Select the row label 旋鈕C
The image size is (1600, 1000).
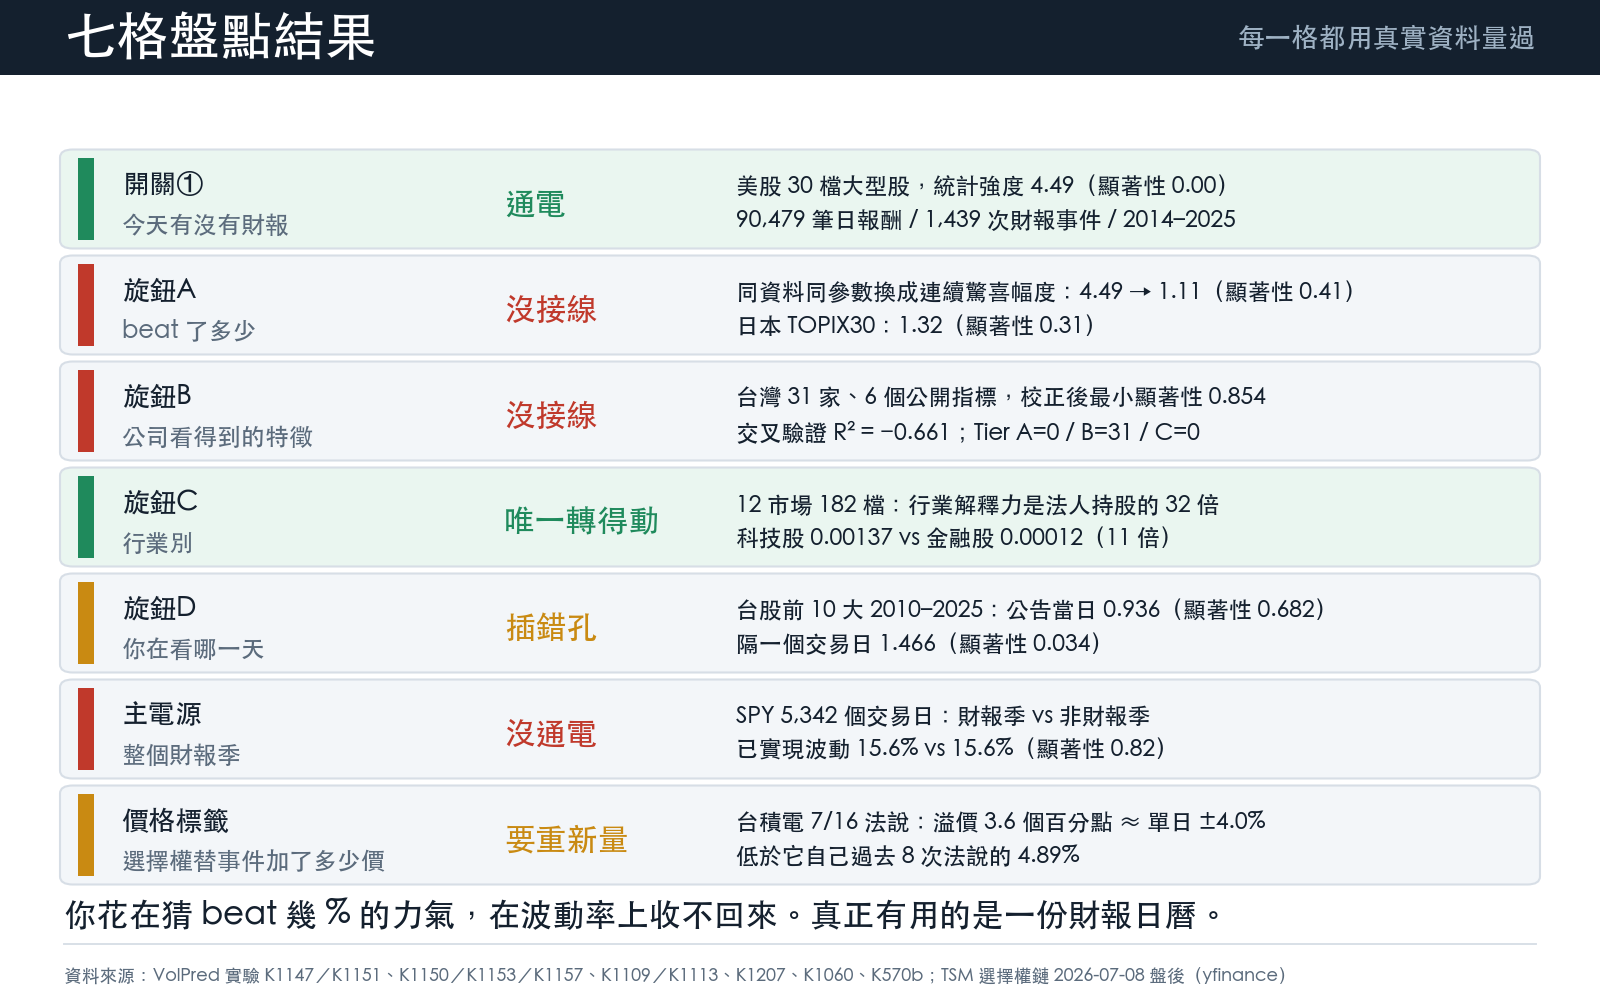click(160, 502)
